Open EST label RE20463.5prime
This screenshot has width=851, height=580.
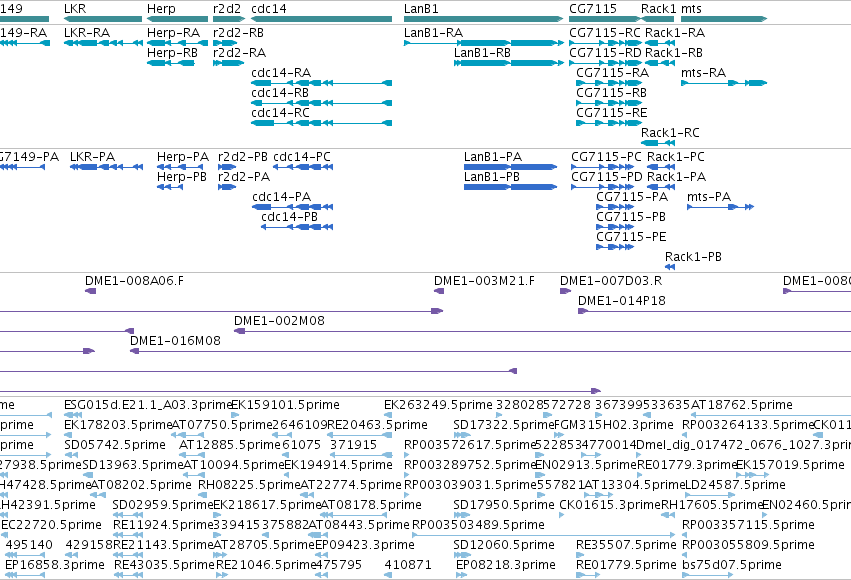[x=377, y=425]
